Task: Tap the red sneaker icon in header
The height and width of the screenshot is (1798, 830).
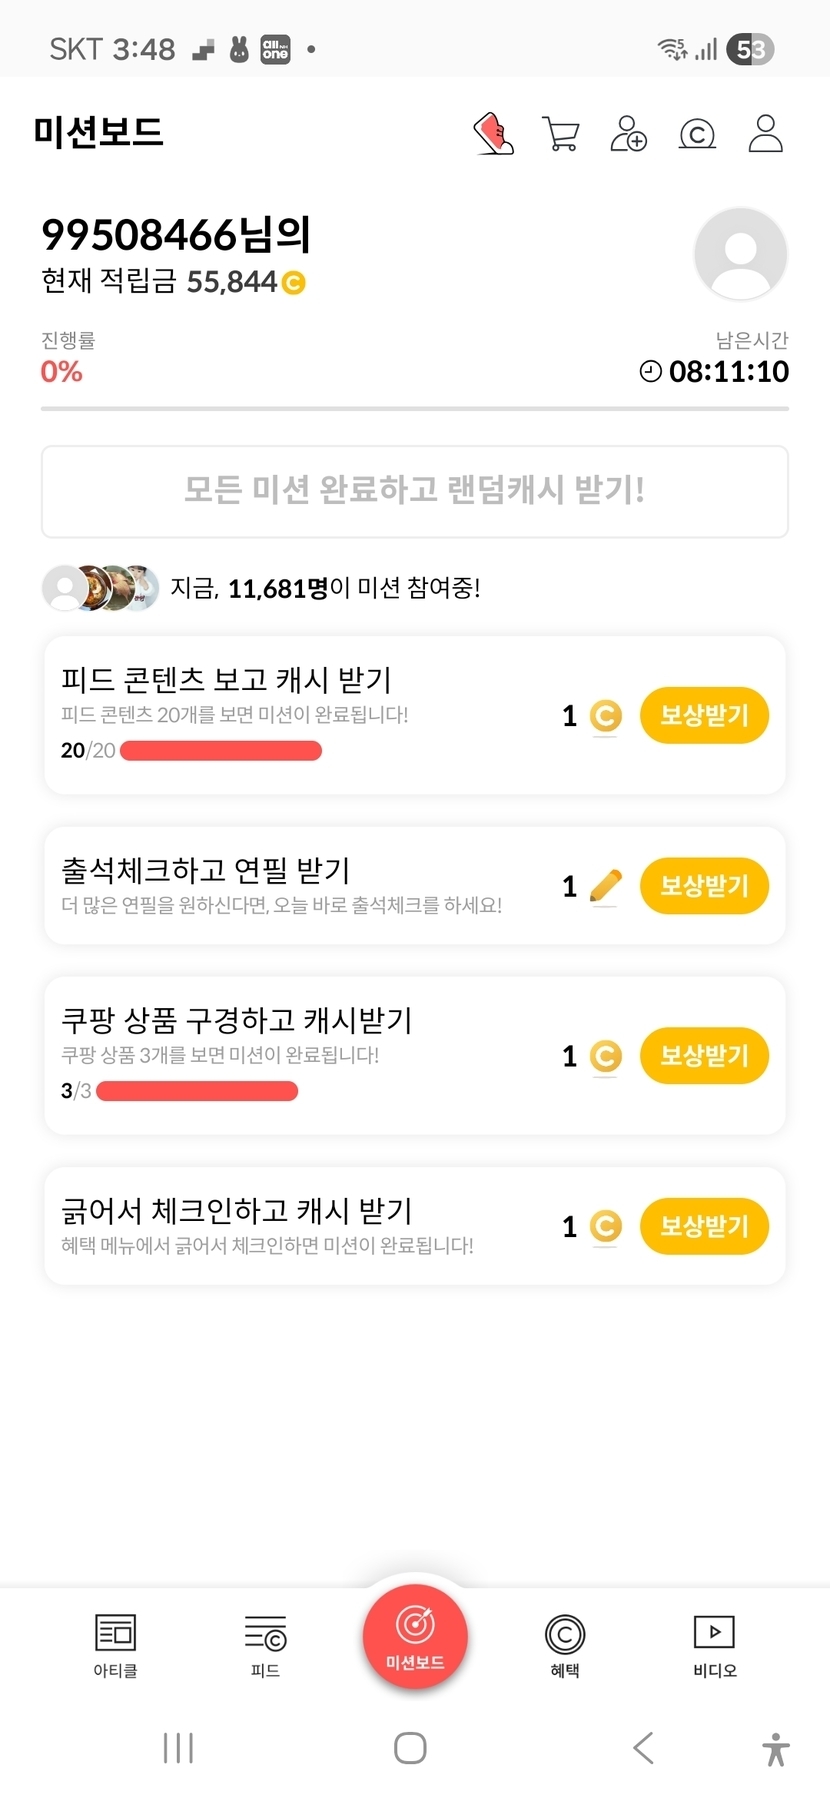Action: 493,134
